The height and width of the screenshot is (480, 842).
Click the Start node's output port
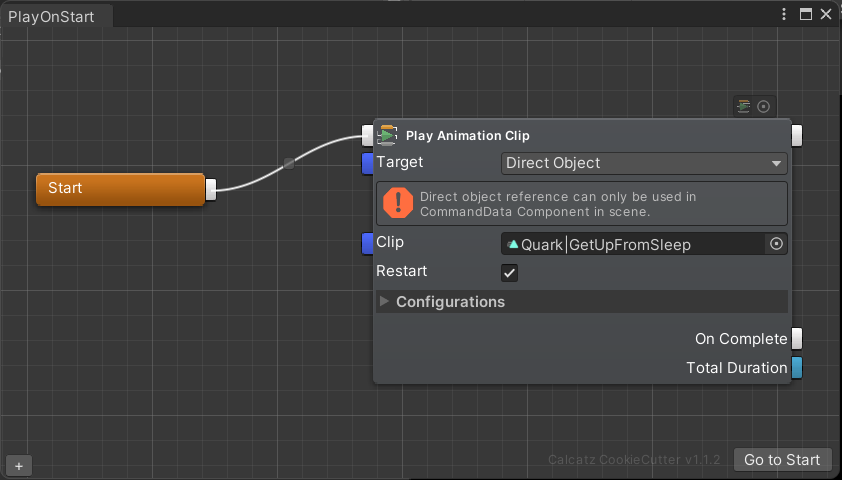(x=211, y=190)
